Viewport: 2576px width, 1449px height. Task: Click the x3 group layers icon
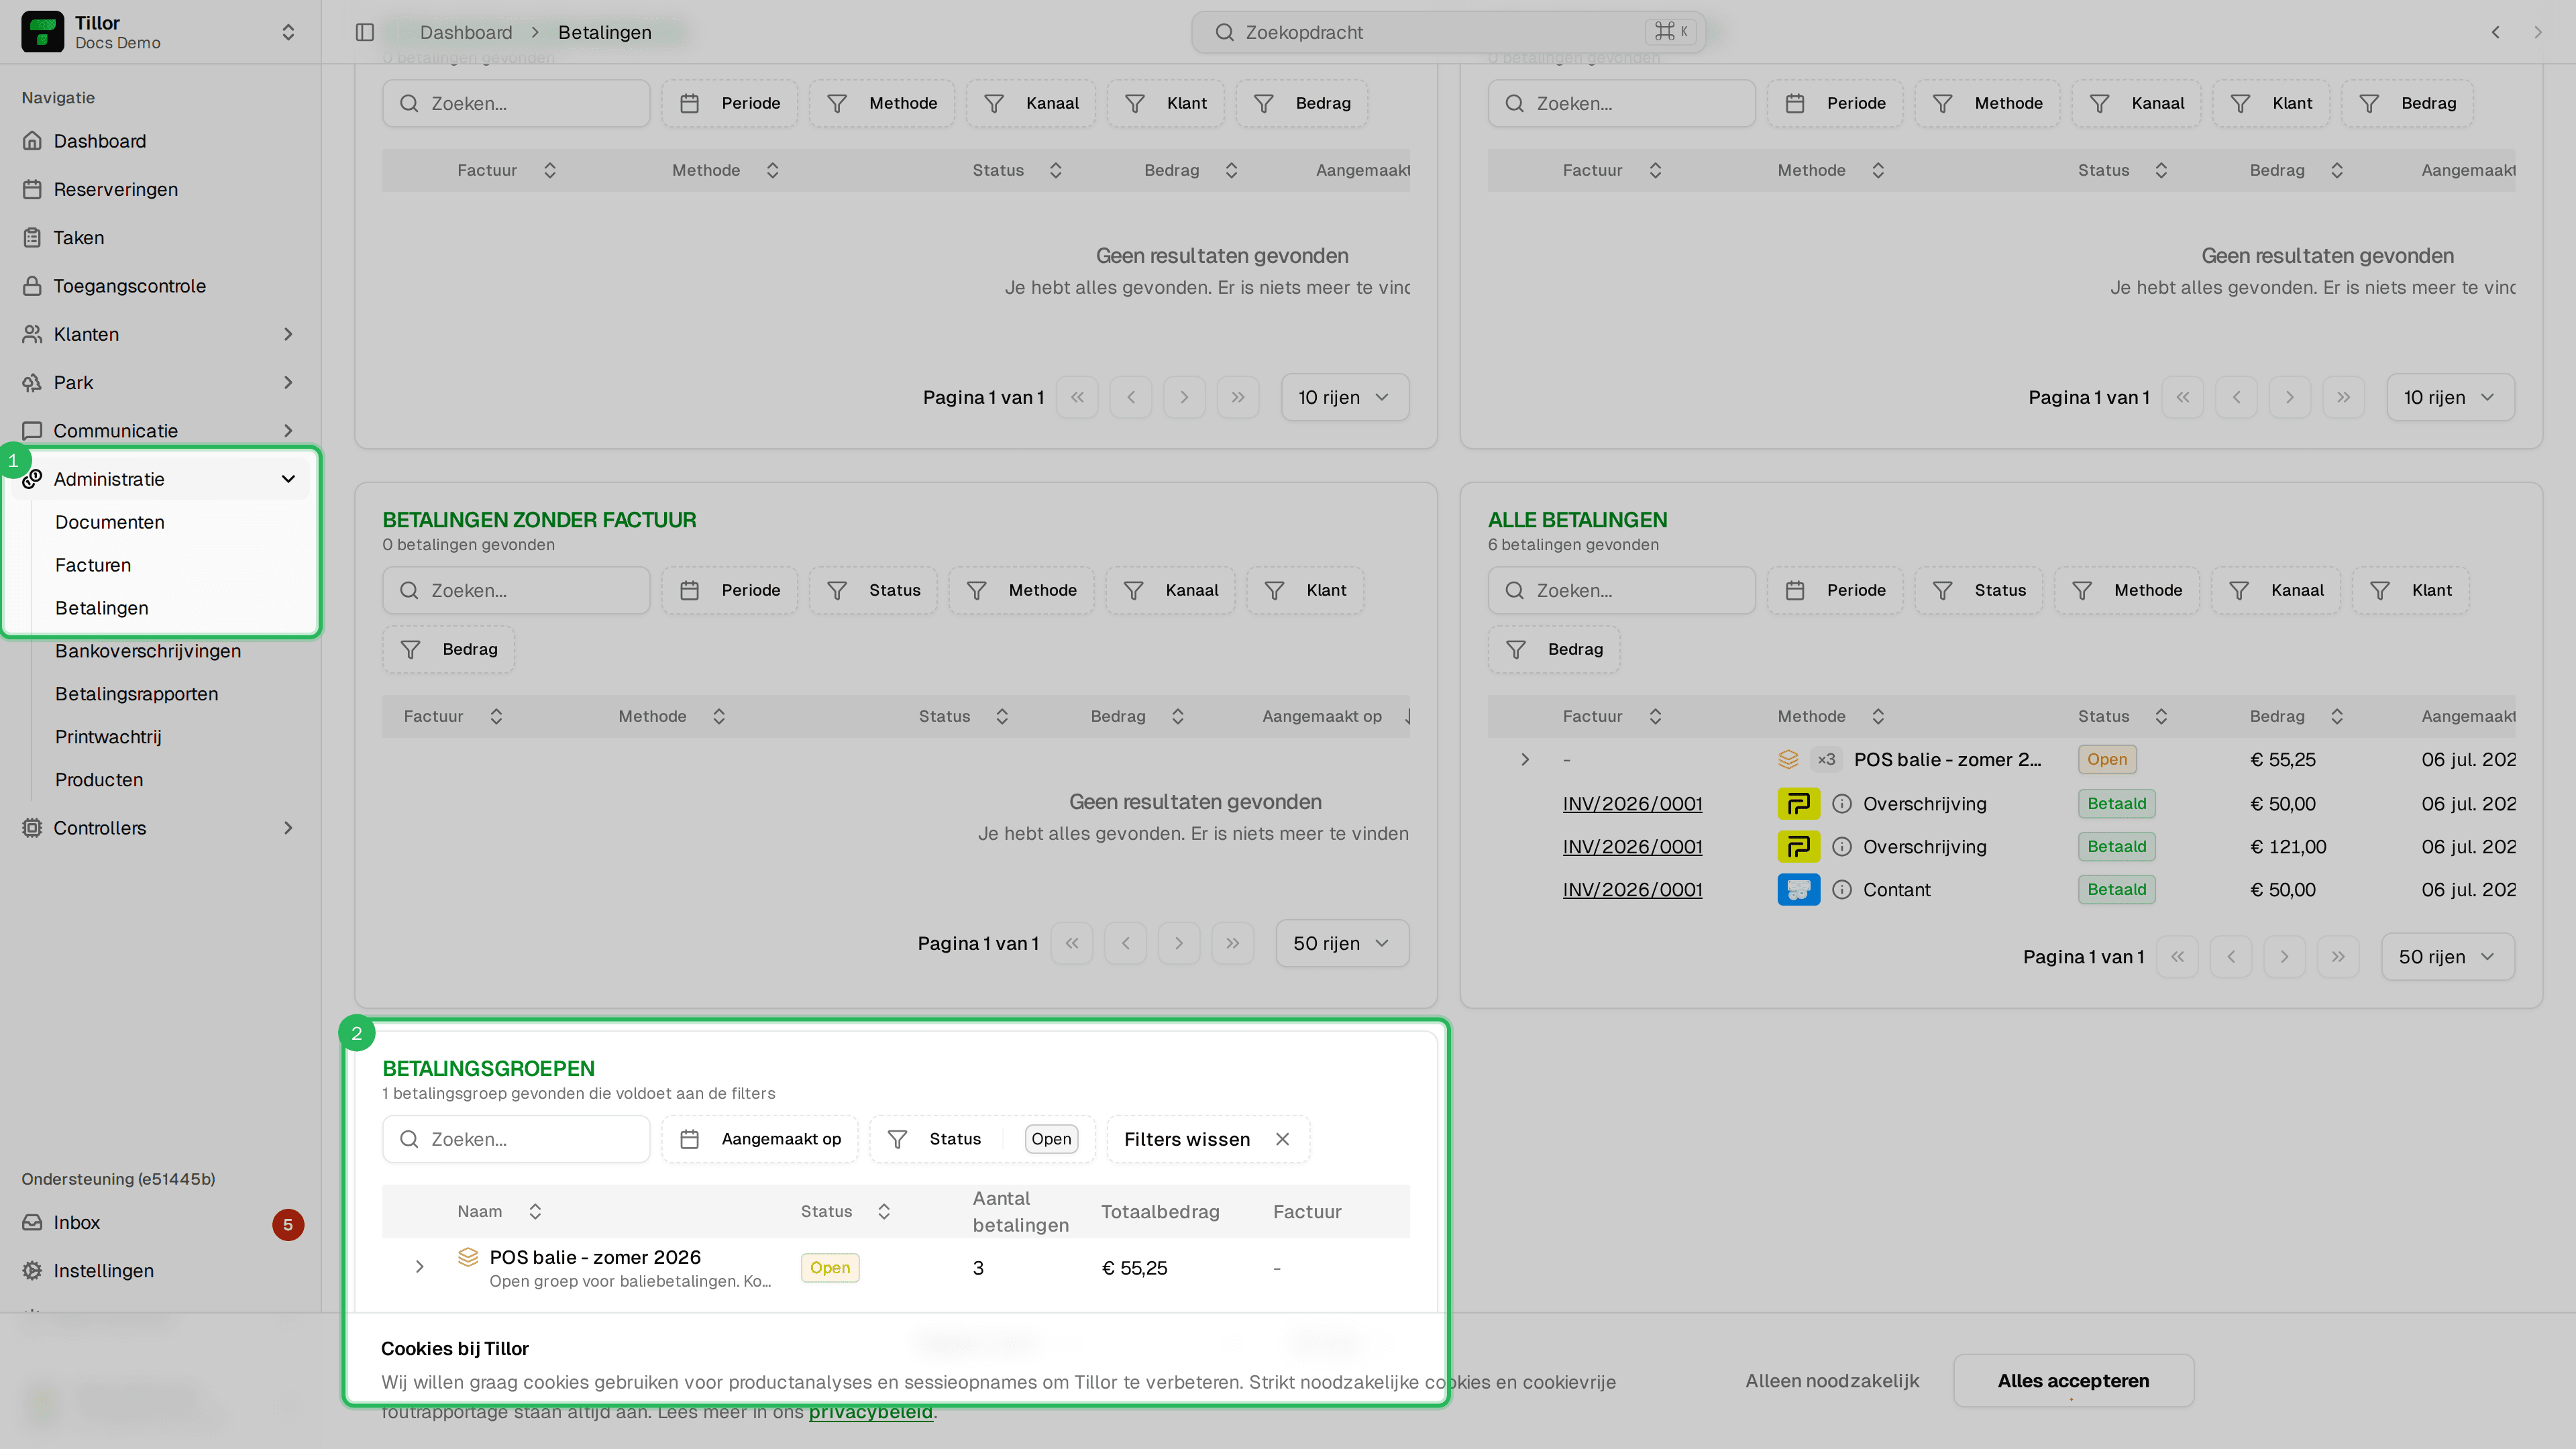point(1788,759)
